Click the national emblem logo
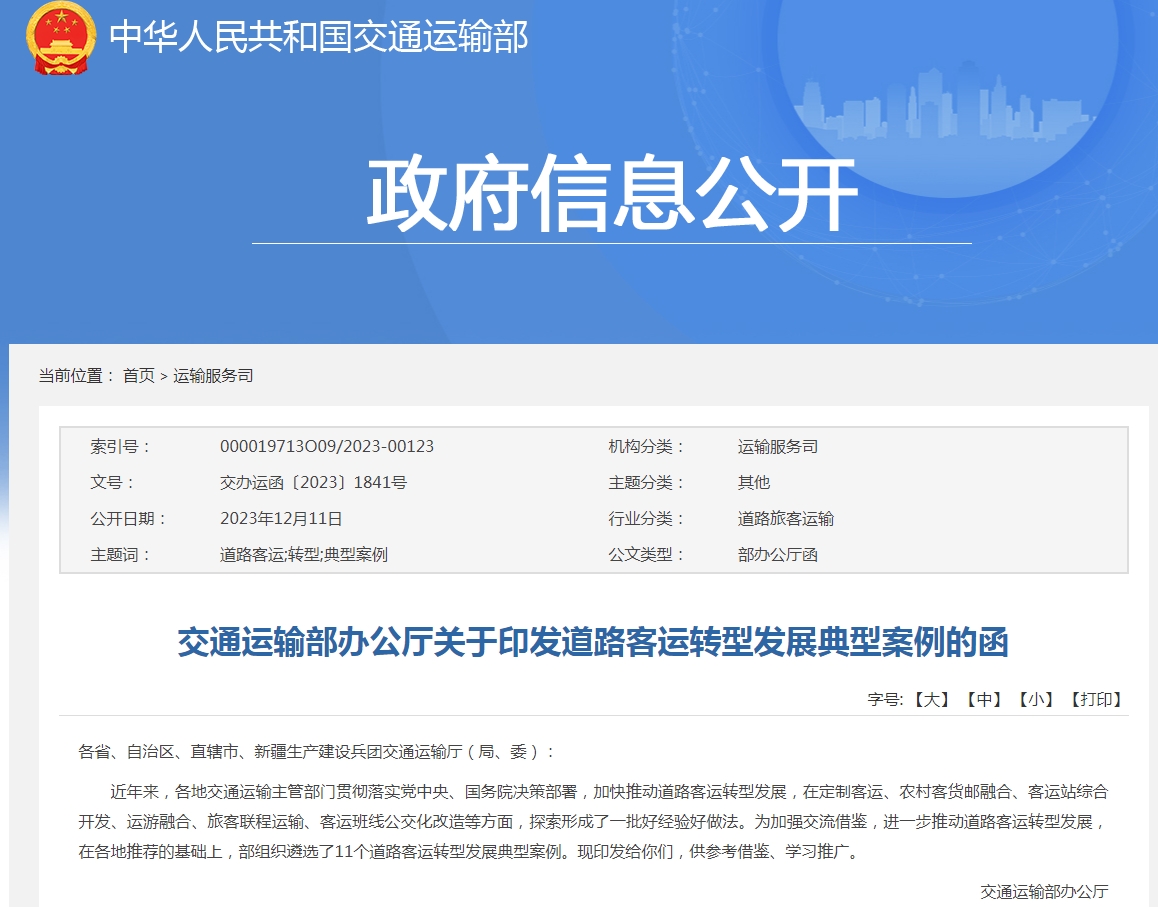The height and width of the screenshot is (907, 1158). point(61,38)
